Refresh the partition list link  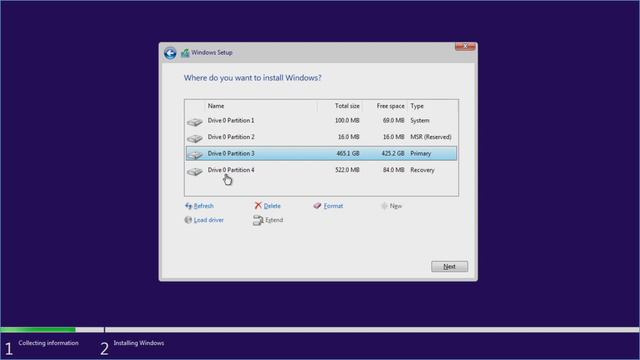[x=204, y=206]
